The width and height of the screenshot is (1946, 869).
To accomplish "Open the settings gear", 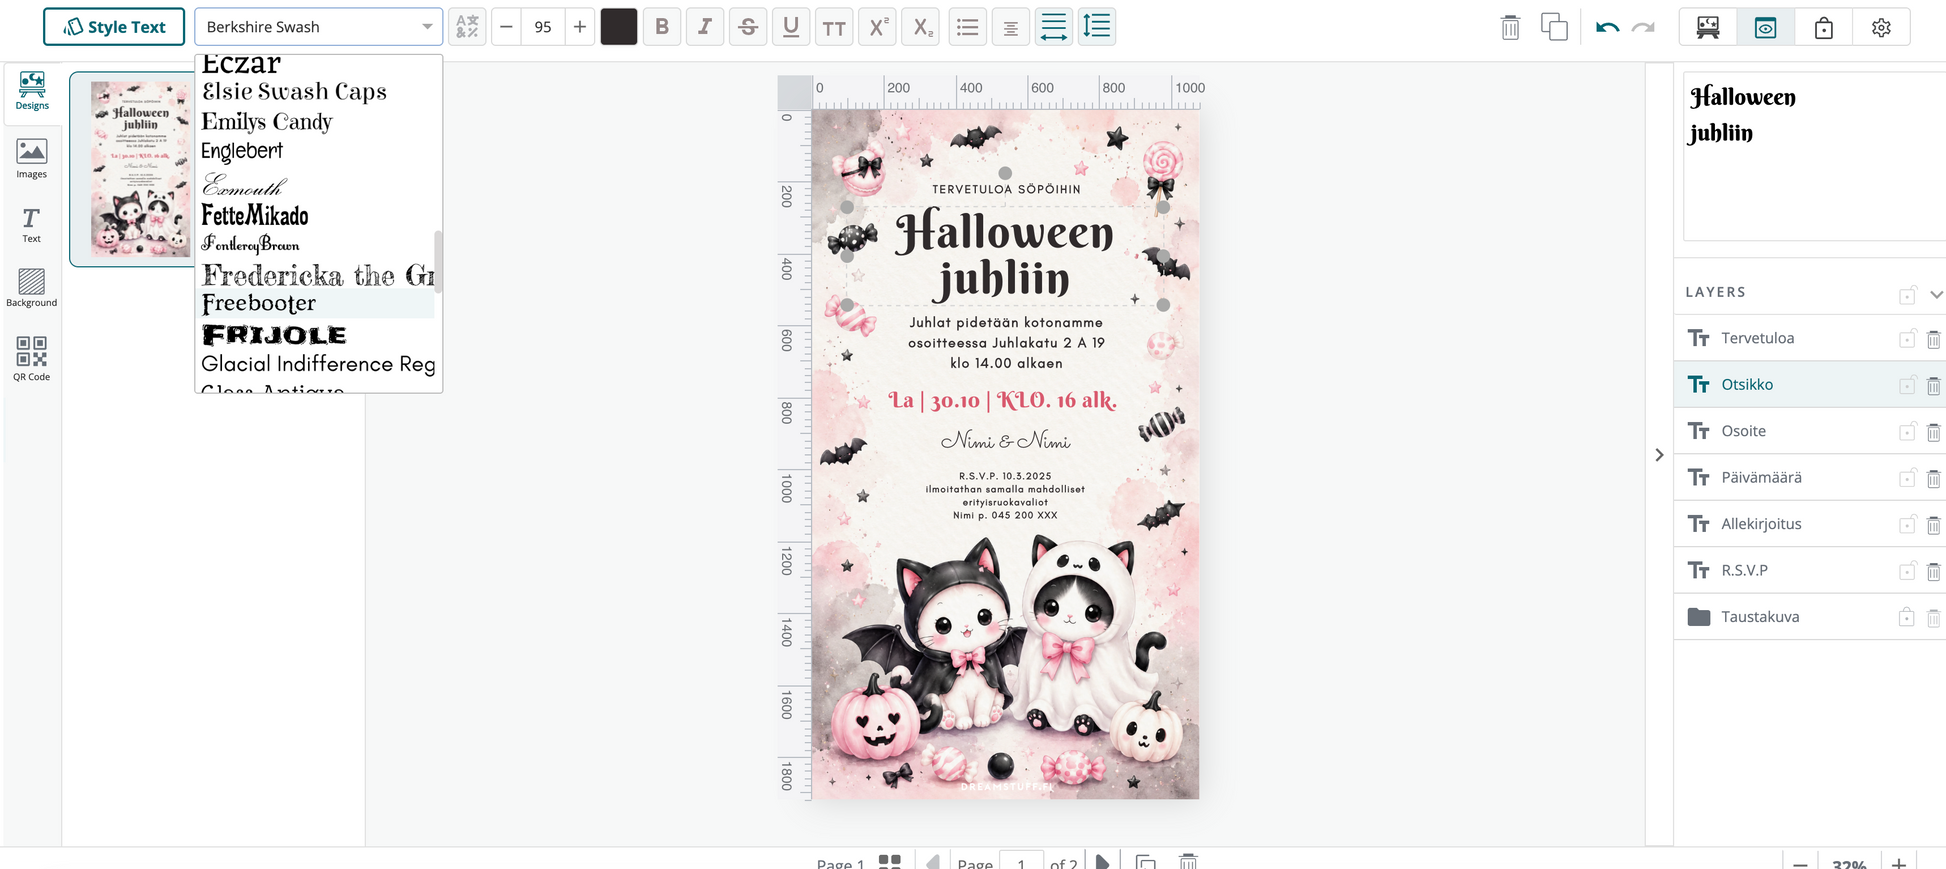I will 1881,28.
